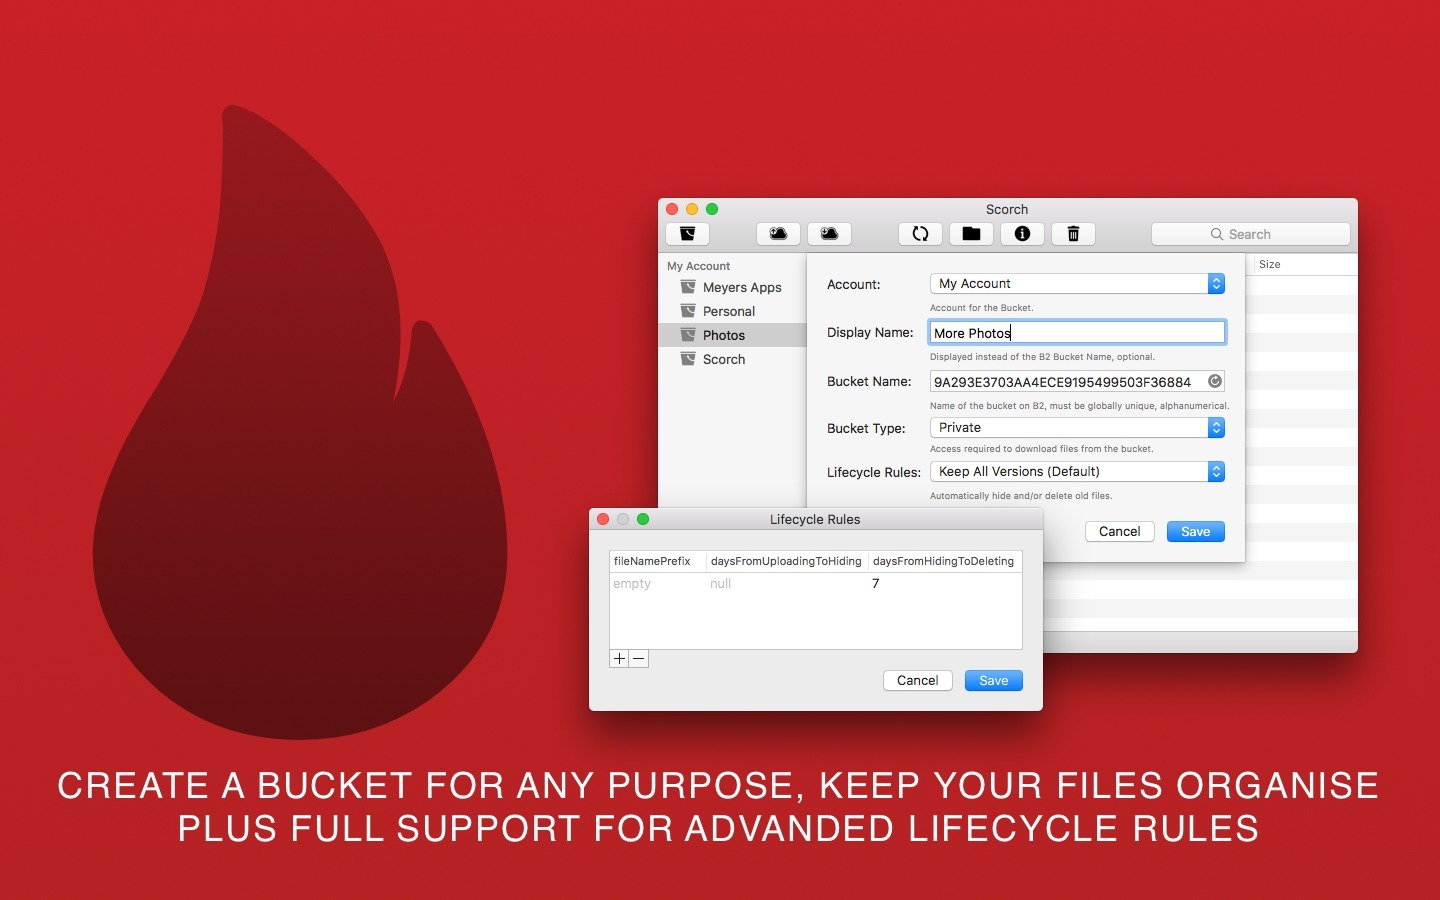Screen dimensions: 1440x900
Task: Click Save in the bucket sheet
Action: (x=1196, y=532)
